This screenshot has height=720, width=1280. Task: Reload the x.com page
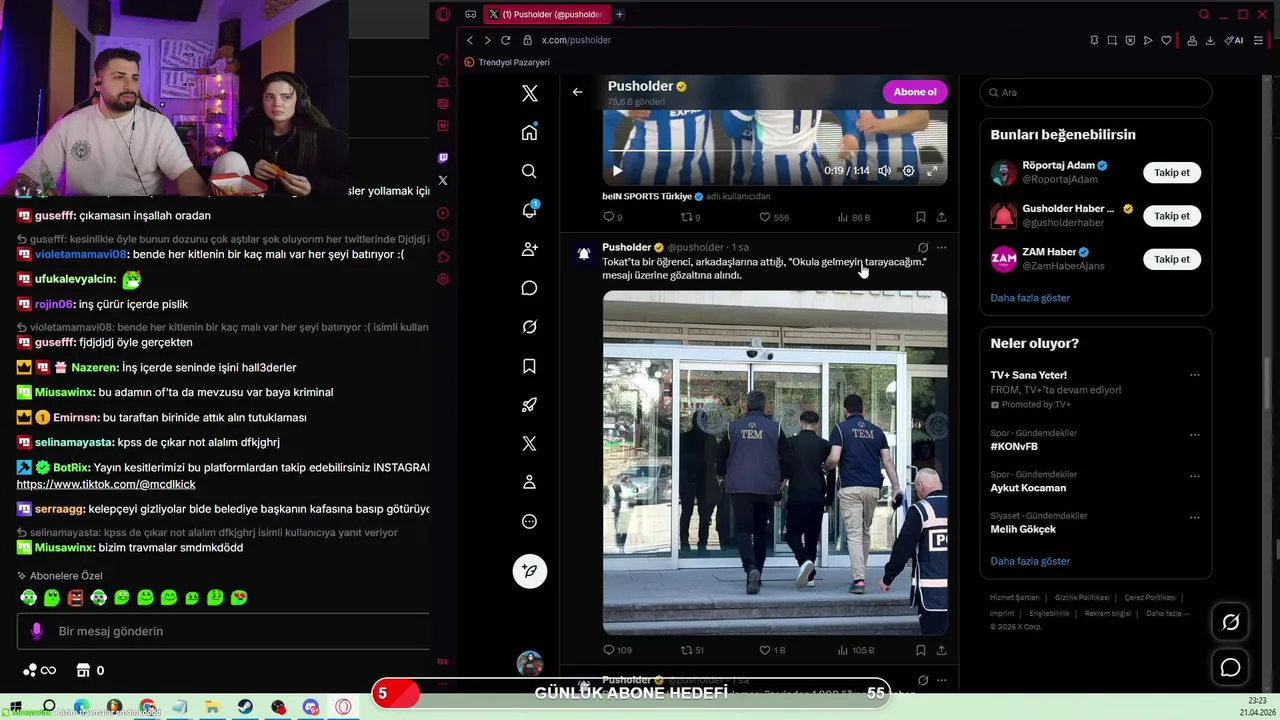point(505,40)
